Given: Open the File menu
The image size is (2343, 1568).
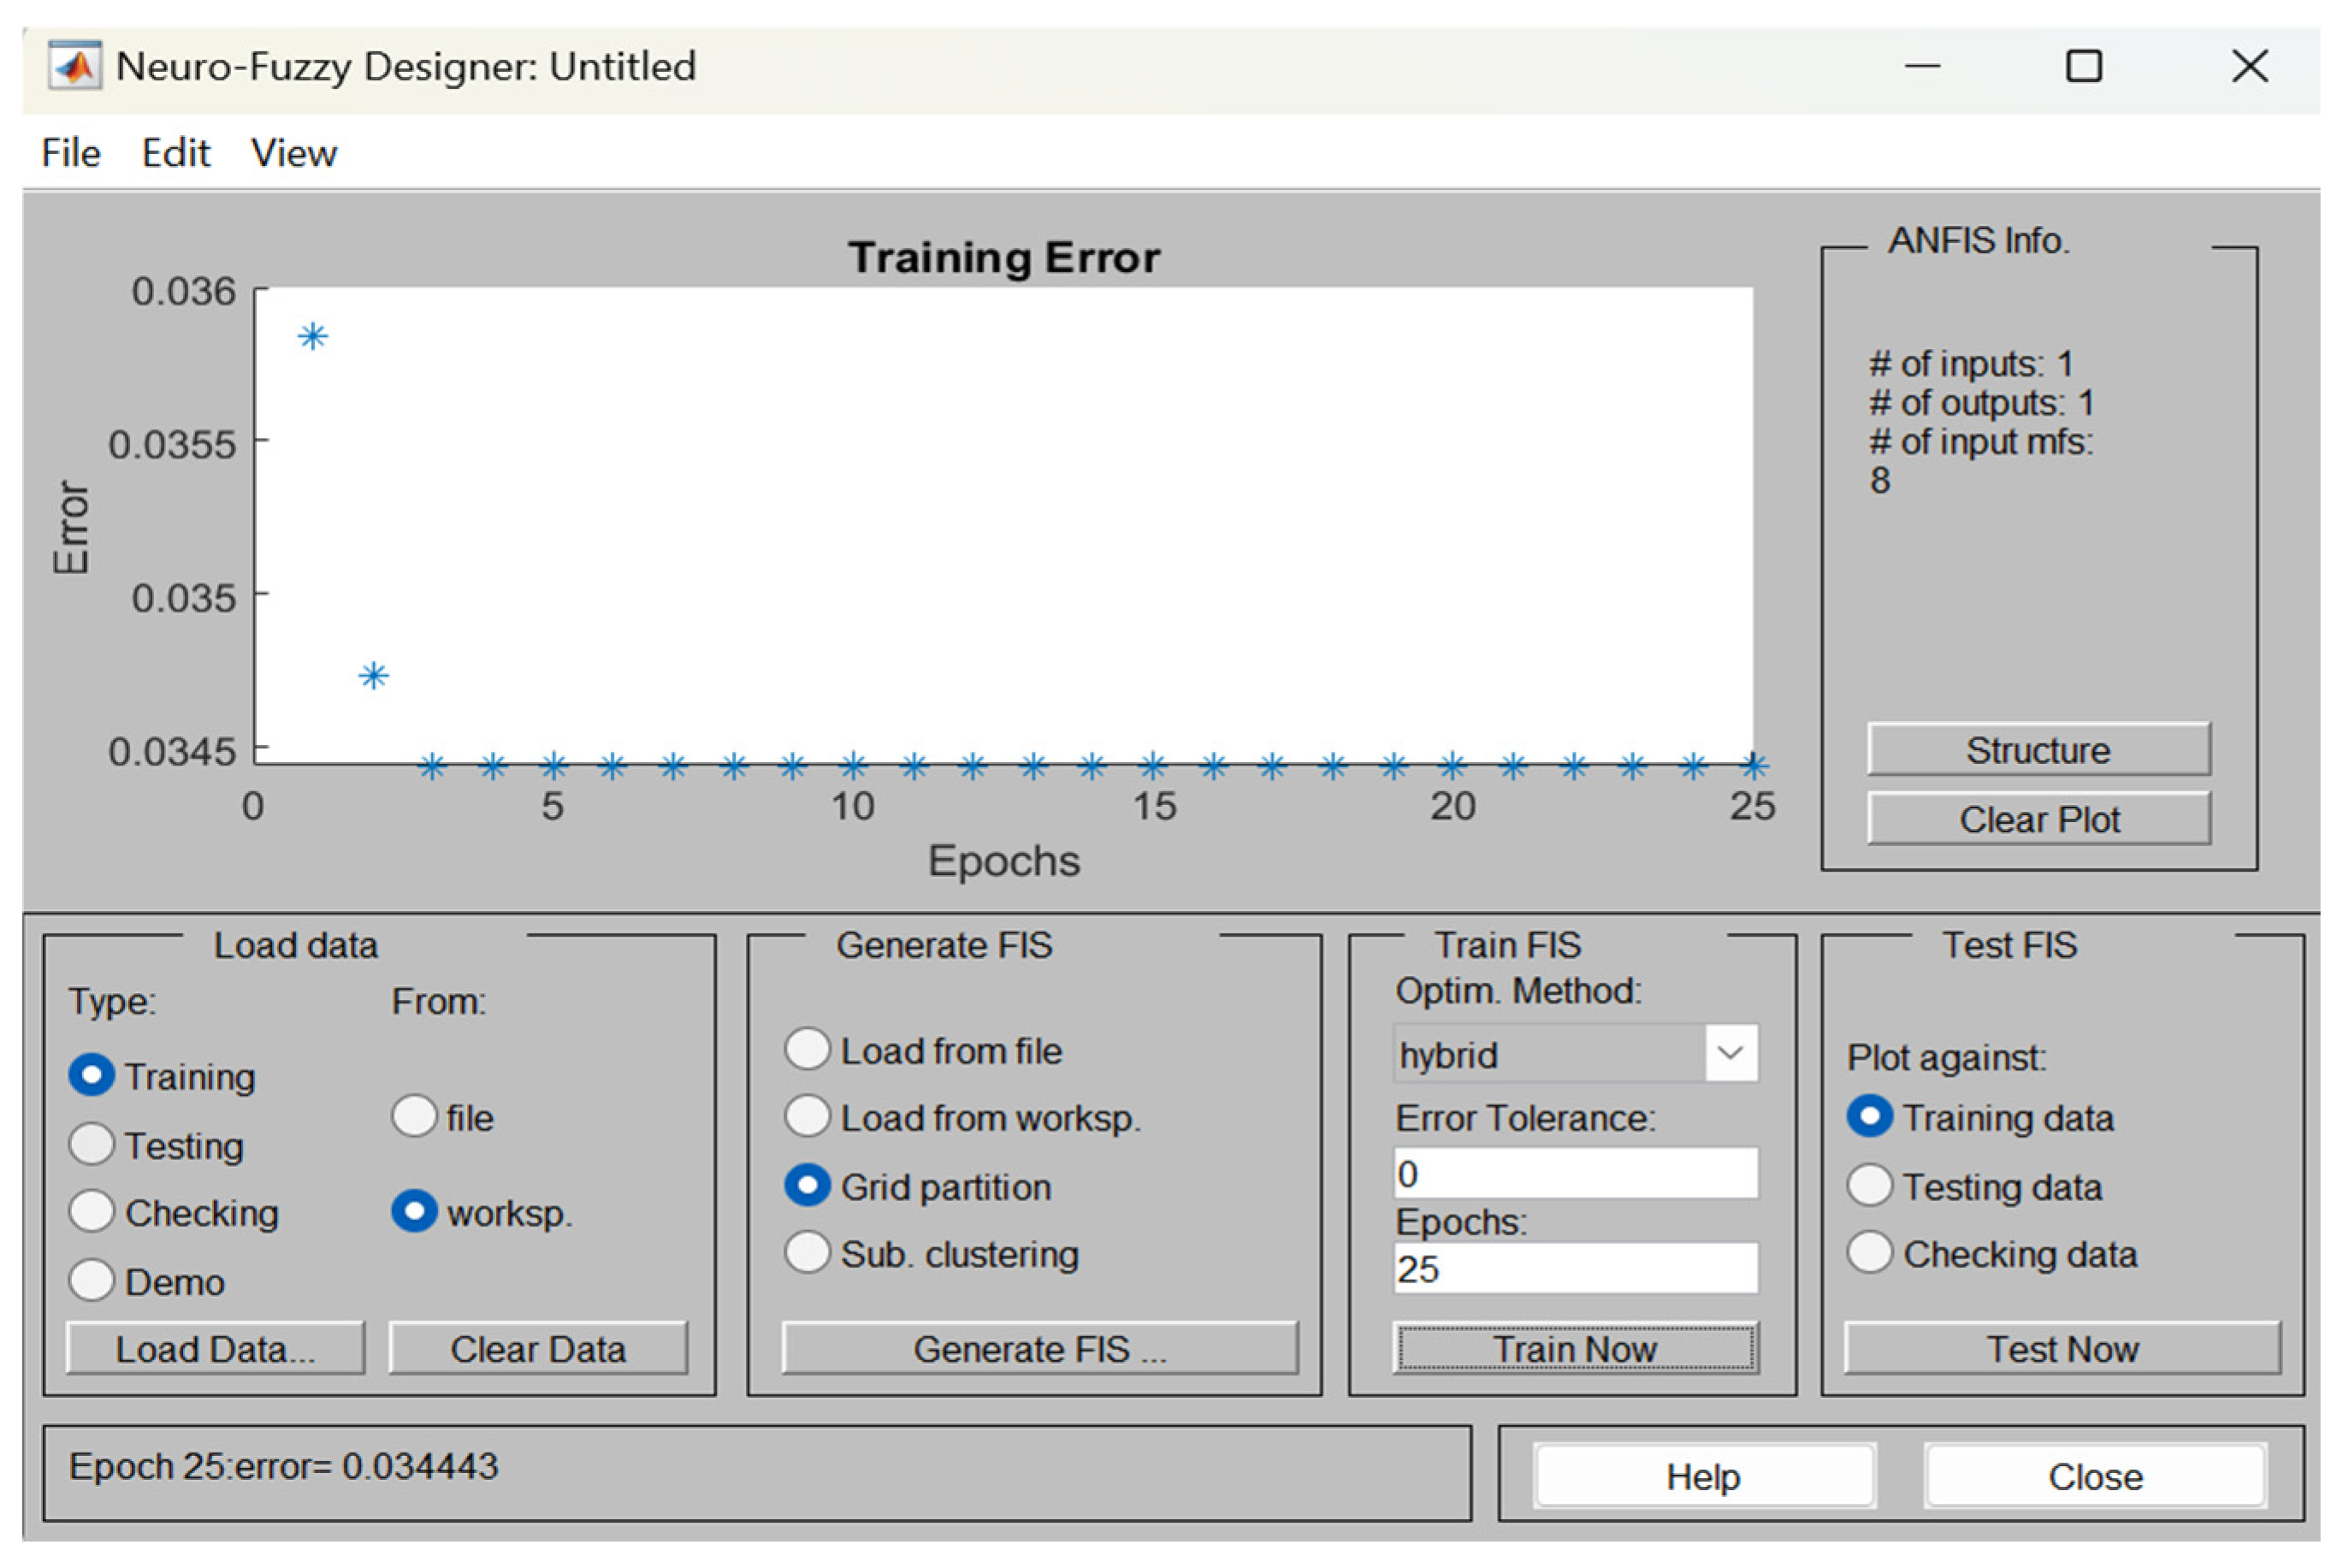Looking at the screenshot, I should click(70, 153).
